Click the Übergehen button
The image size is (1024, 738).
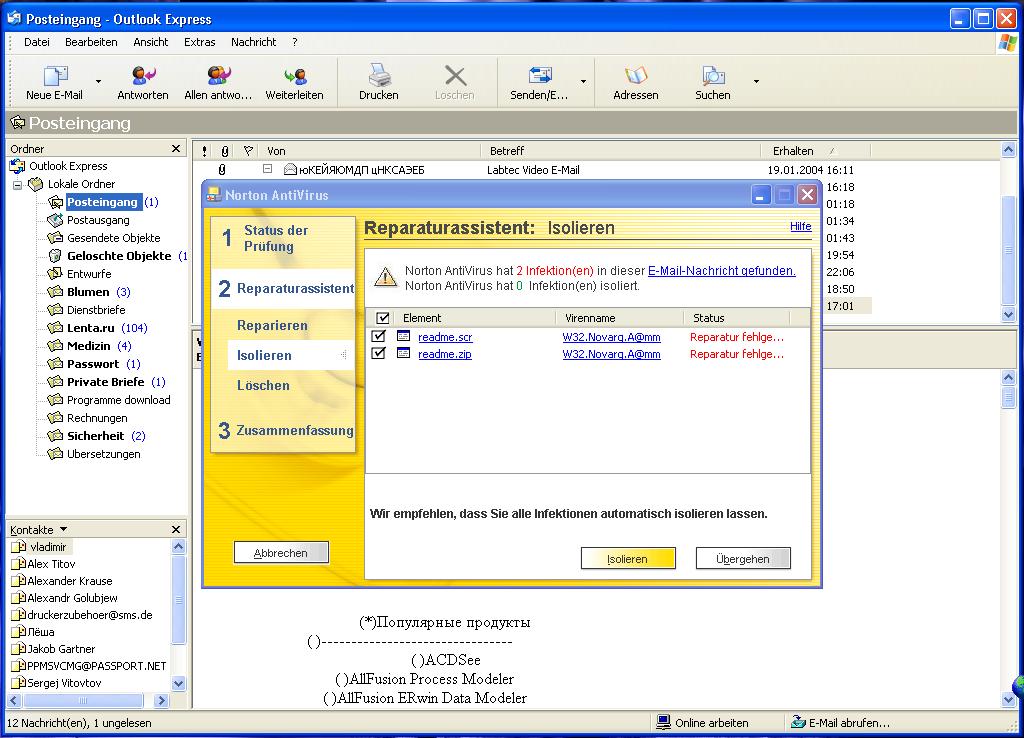point(743,558)
